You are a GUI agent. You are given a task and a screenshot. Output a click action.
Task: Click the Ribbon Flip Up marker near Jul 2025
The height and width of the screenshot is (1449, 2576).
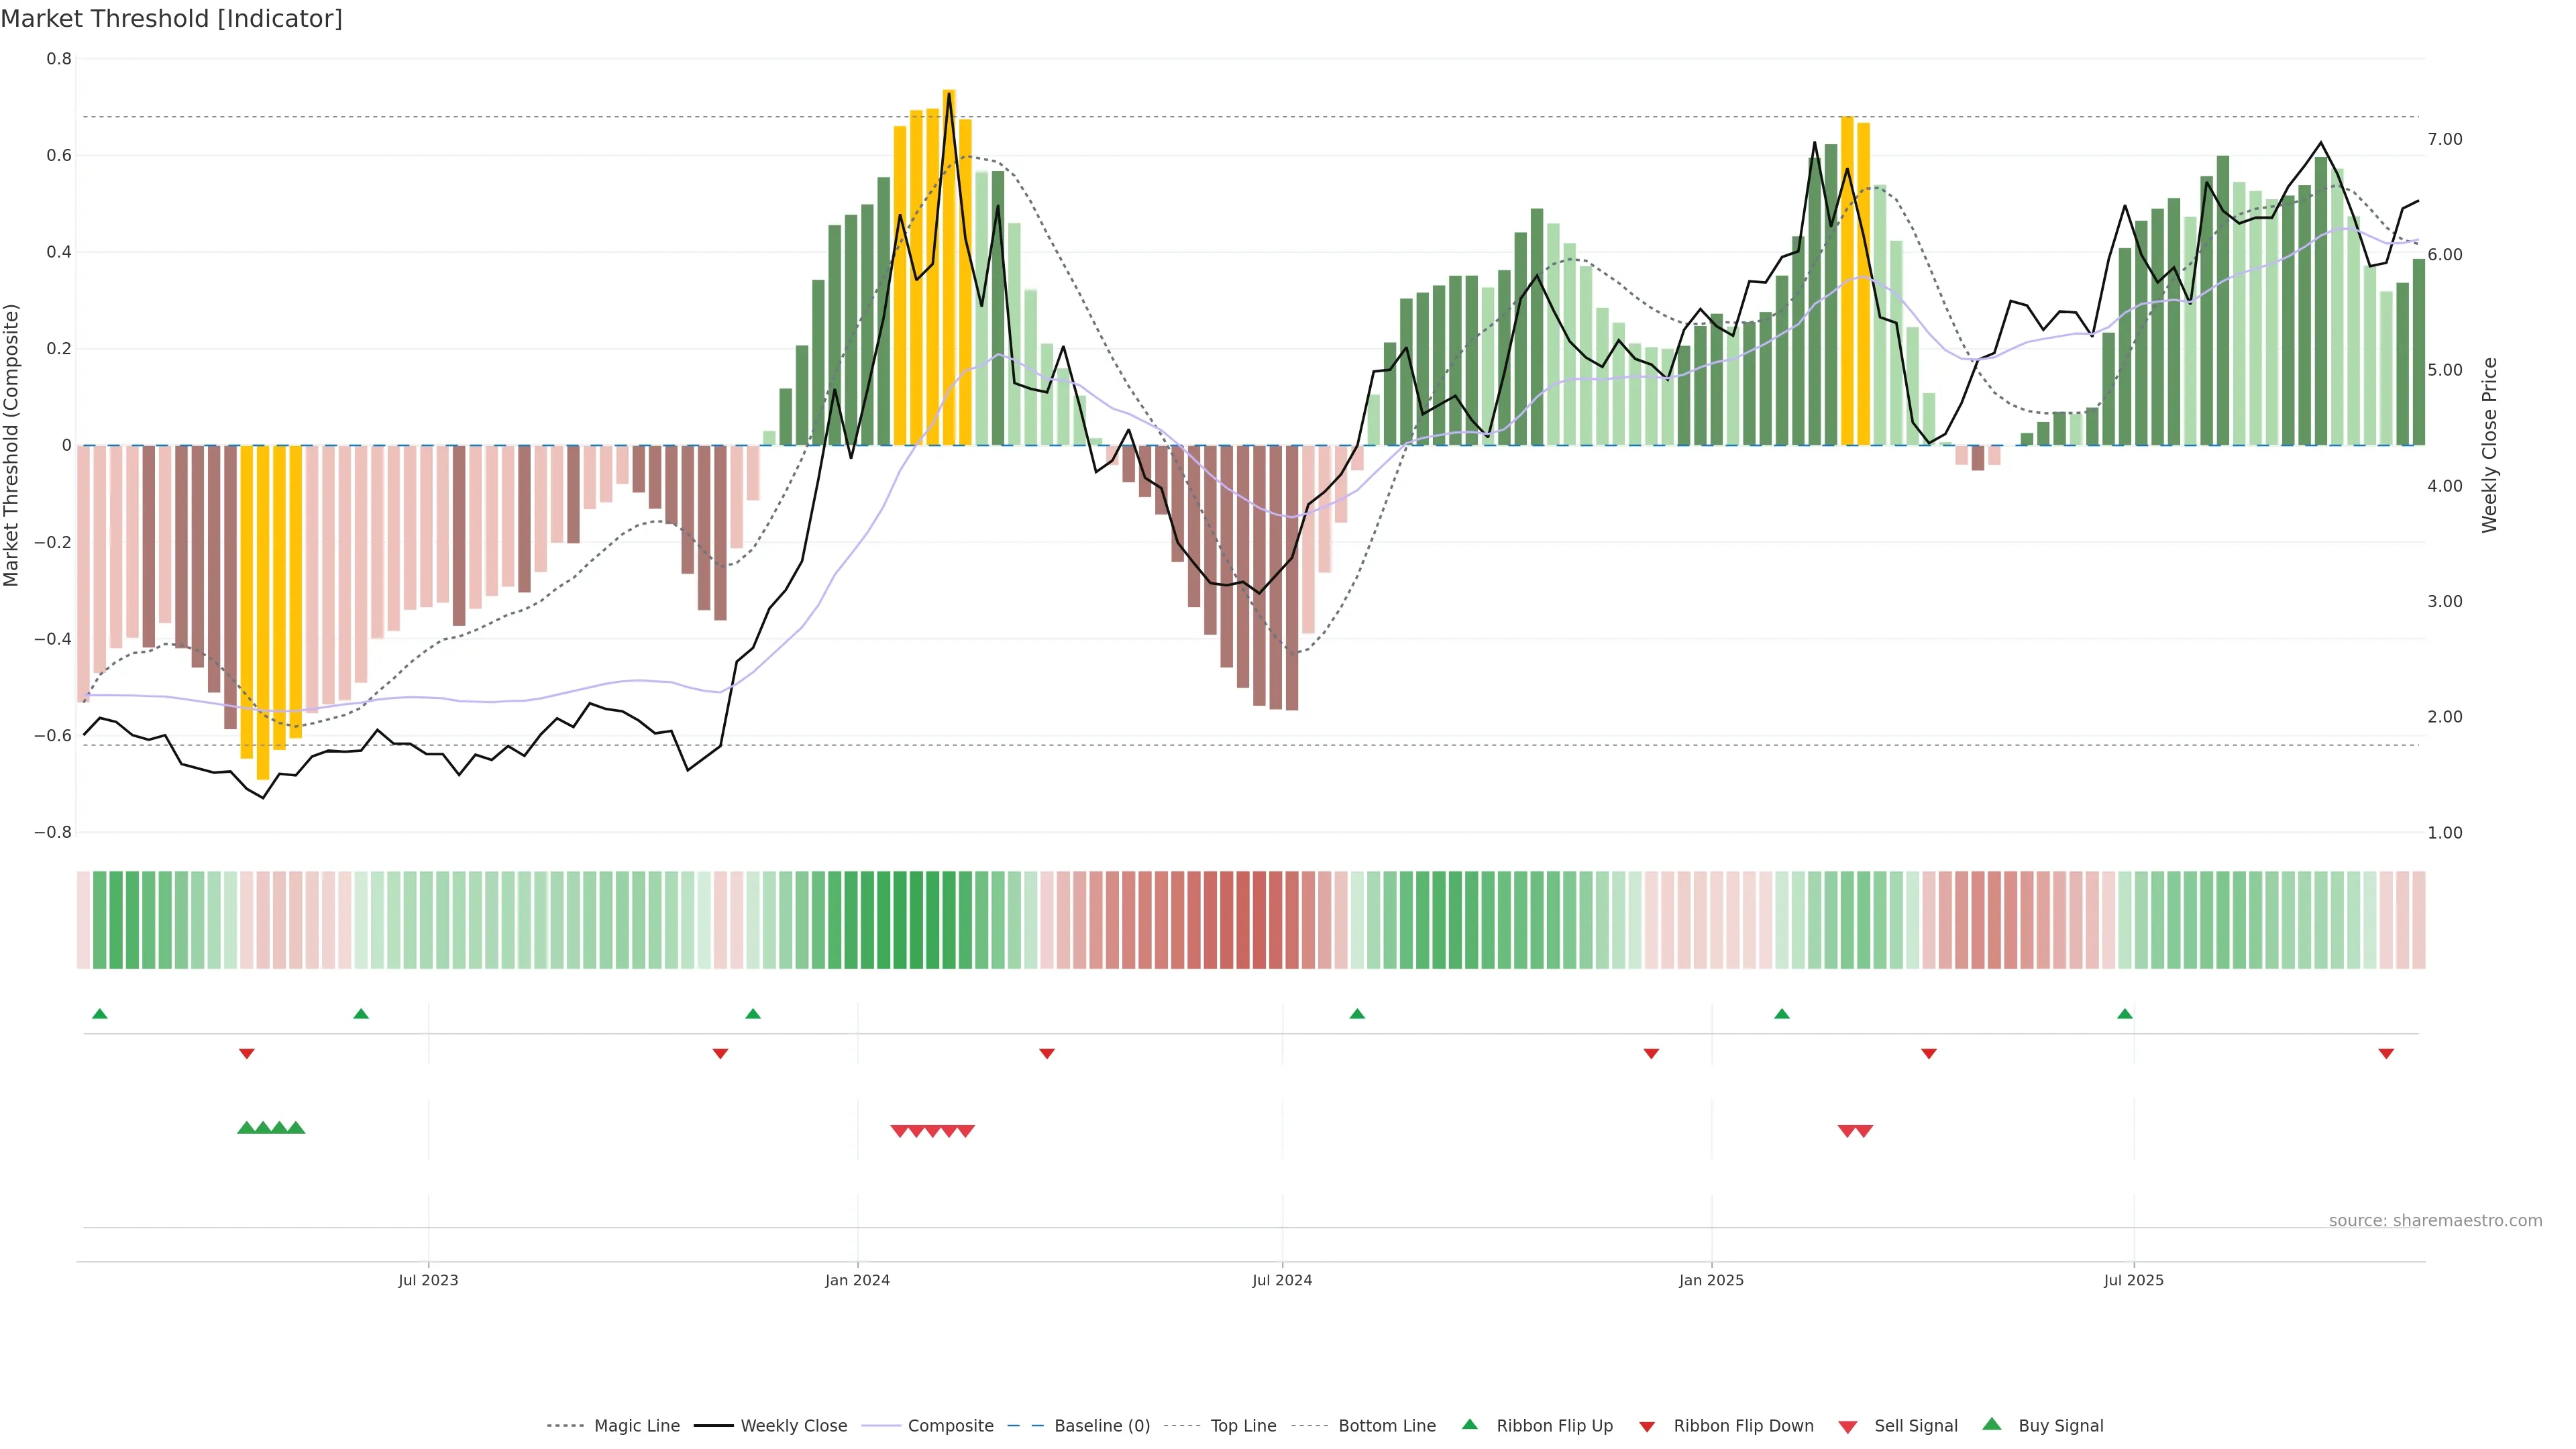pos(2125,1014)
